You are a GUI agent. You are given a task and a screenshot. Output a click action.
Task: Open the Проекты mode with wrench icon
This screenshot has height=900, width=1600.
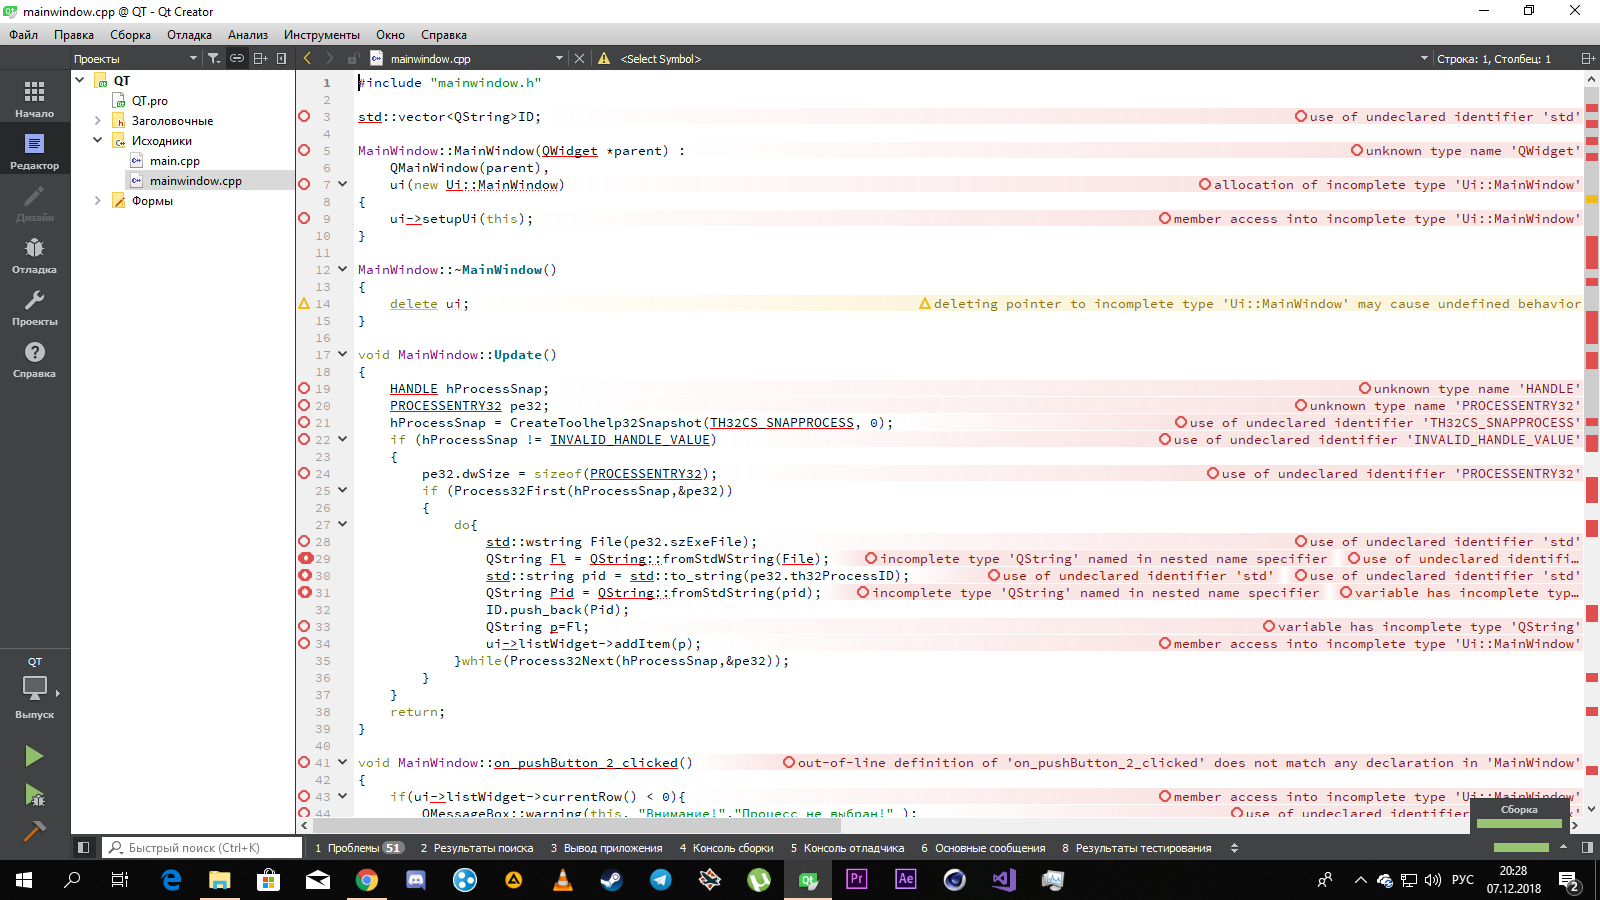[x=34, y=307]
